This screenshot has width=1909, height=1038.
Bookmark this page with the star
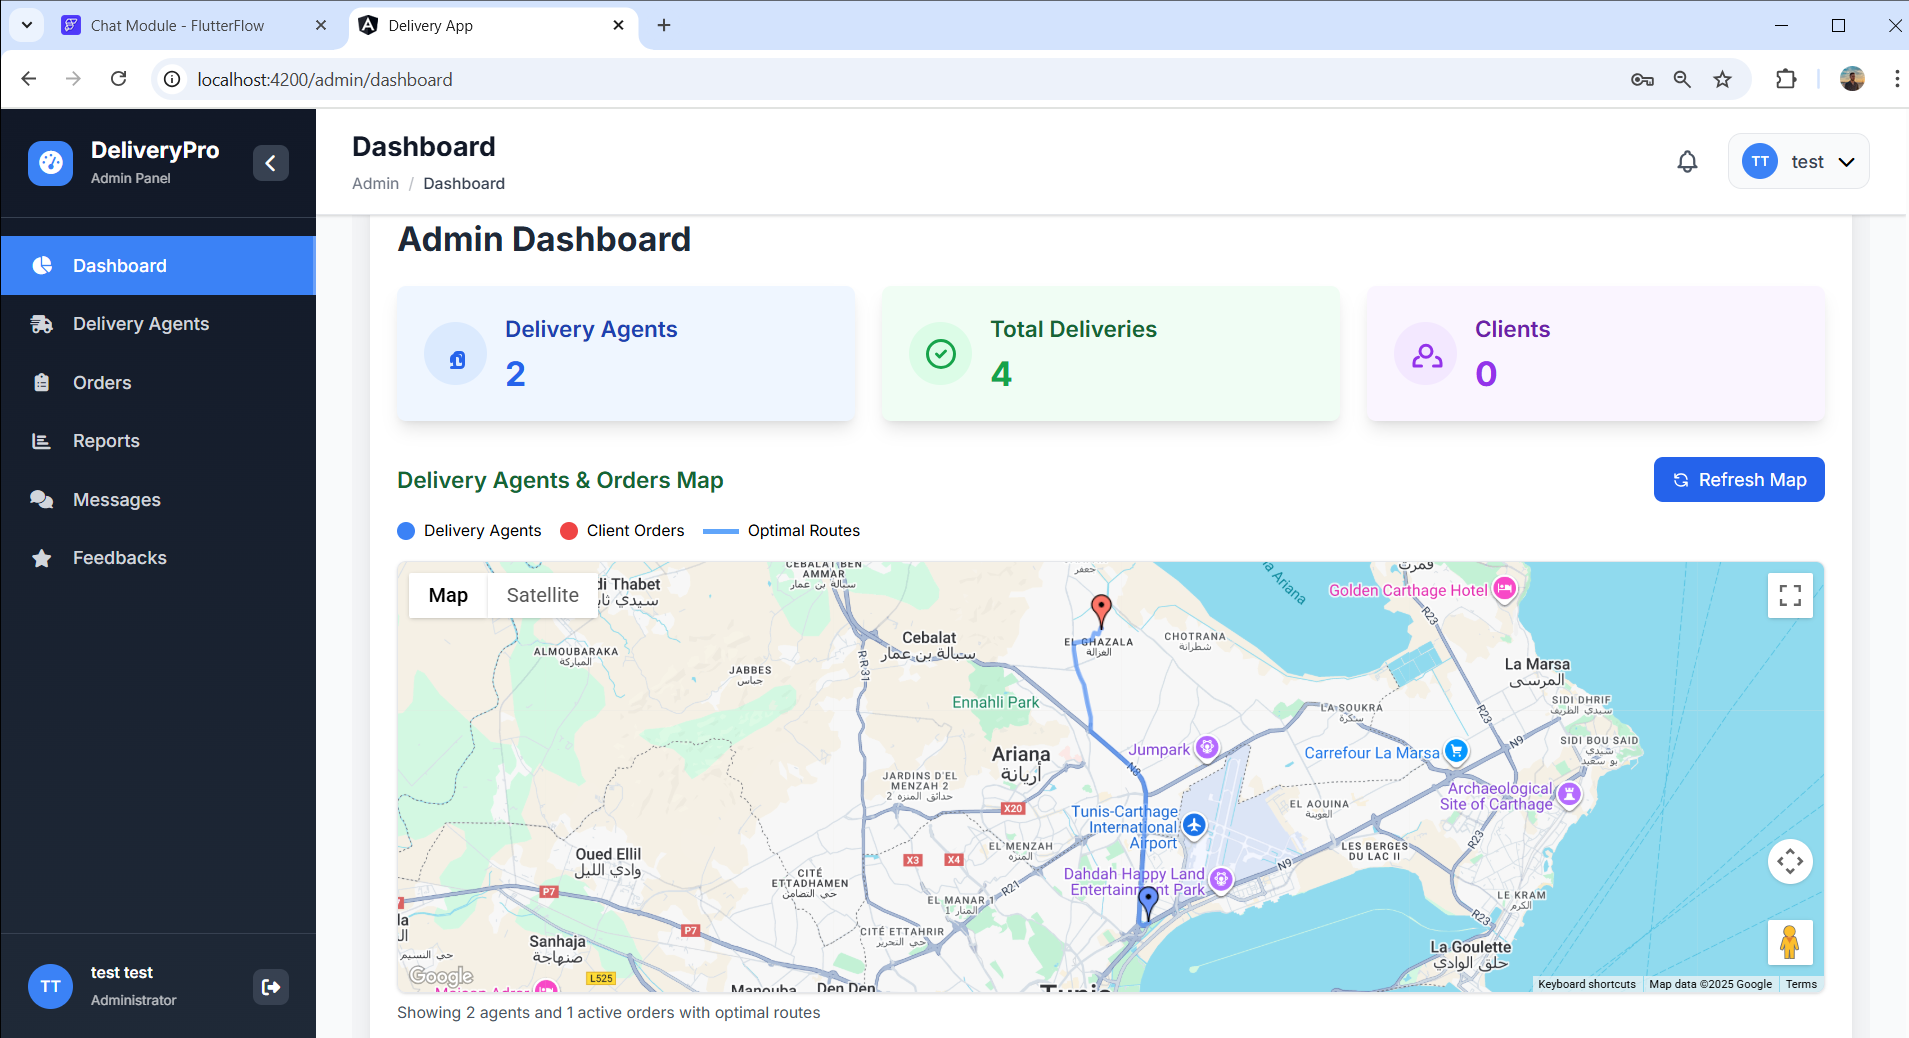coord(1722,79)
